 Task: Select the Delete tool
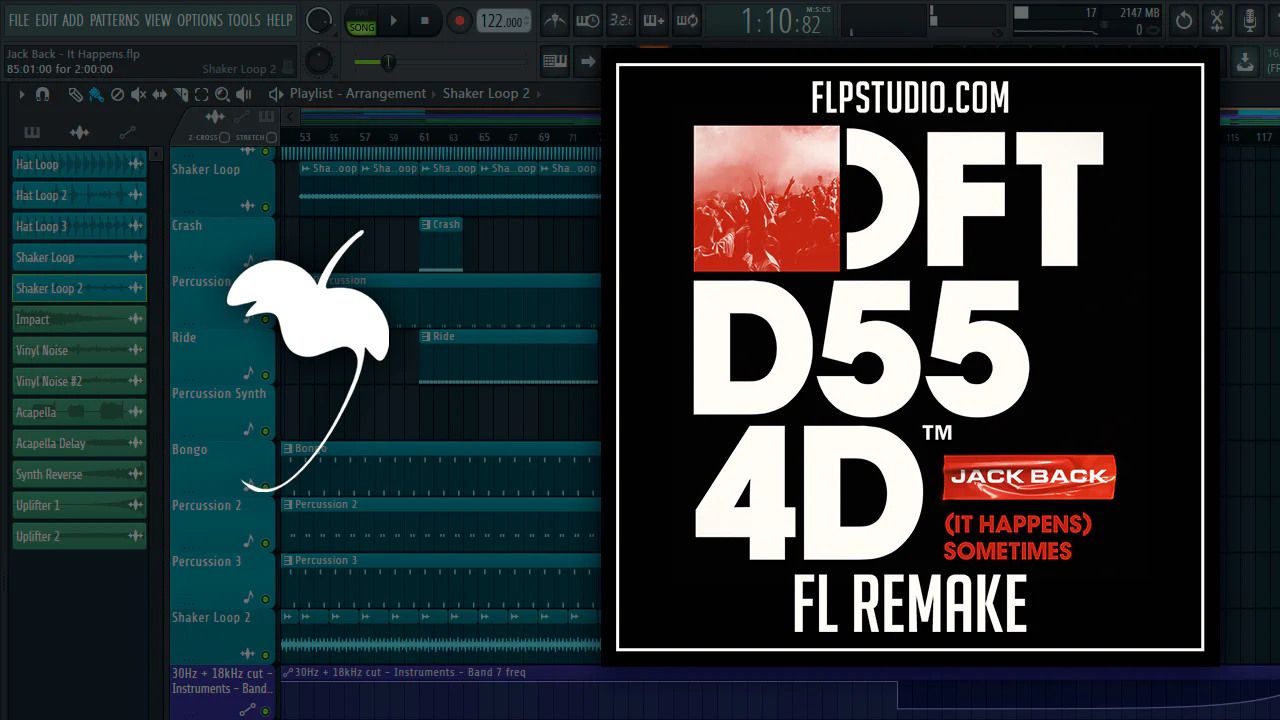(117, 94)
